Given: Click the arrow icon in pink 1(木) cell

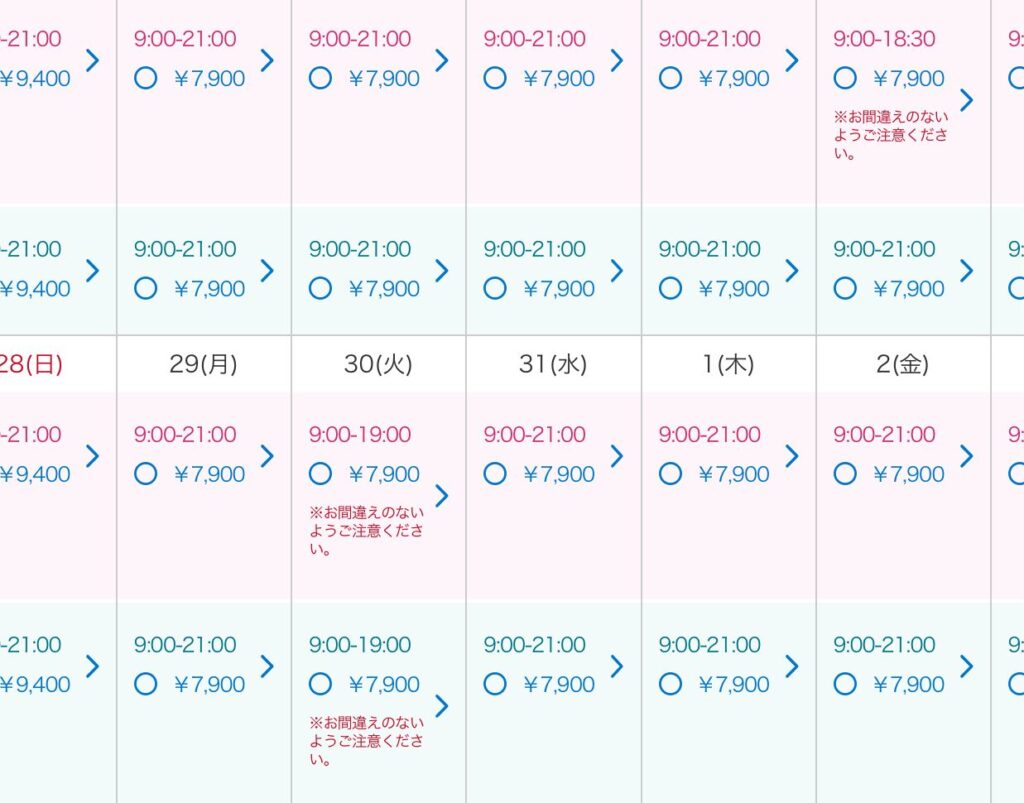Looking at the screenshot, I should click(x=792, y=456).
